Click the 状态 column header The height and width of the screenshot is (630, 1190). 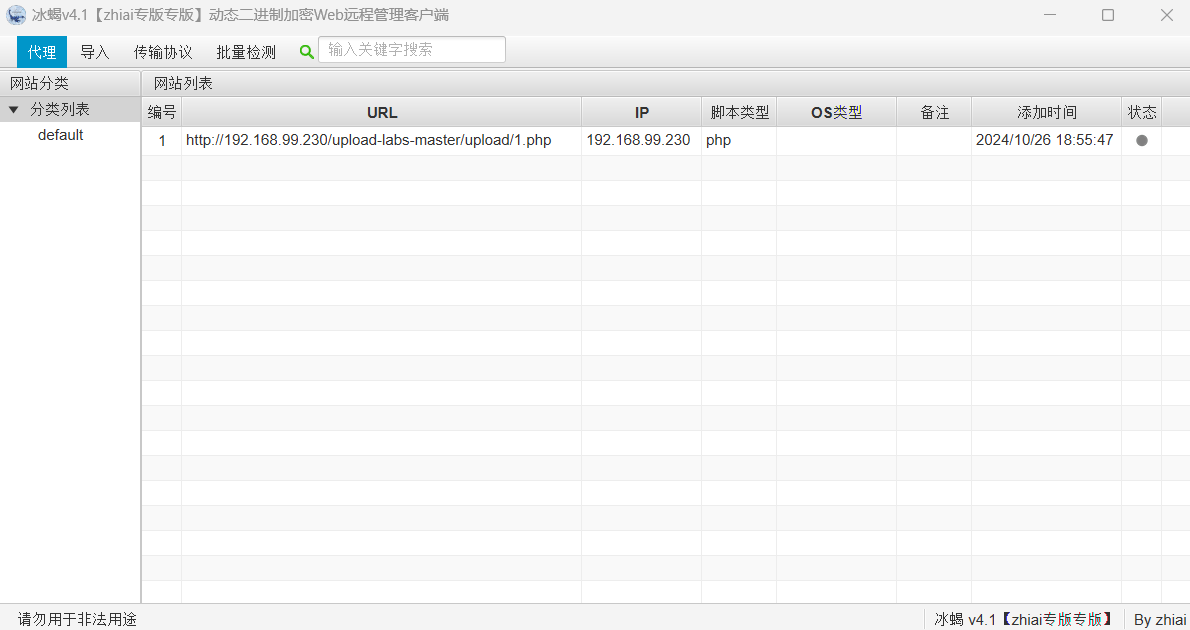click(x=1141, y=111)
